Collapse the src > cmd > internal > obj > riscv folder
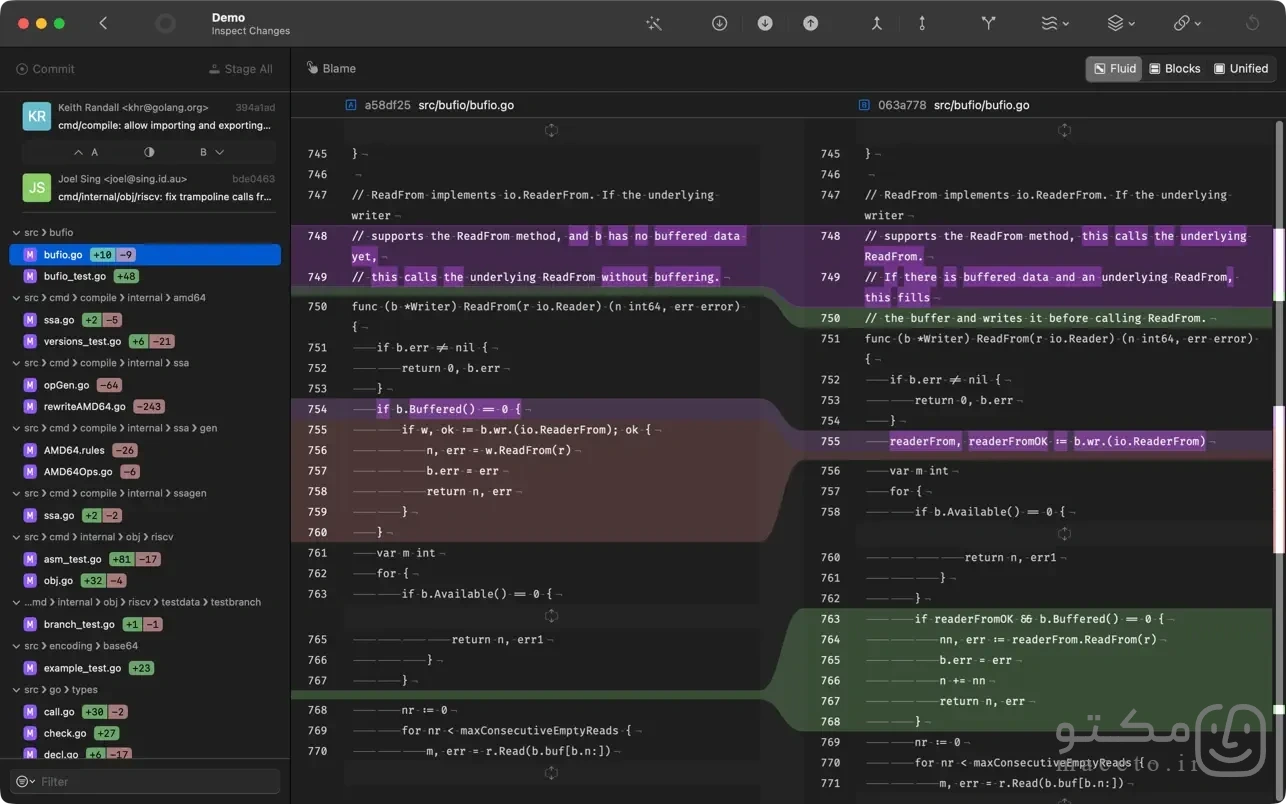The image size is (1286, 804). [x=17, y=537]
